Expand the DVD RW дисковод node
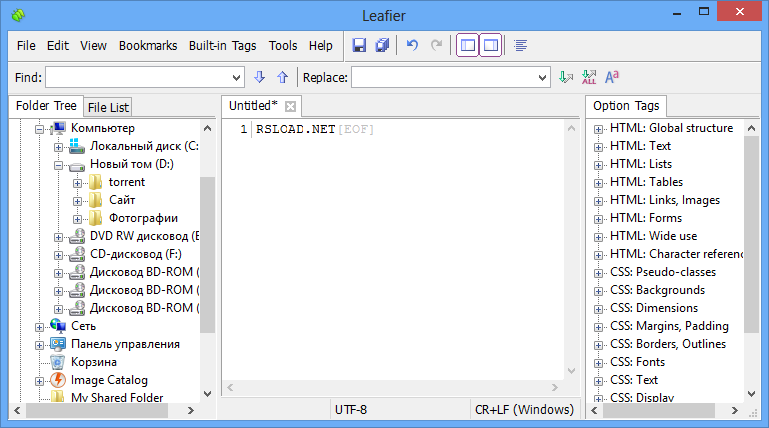 [58, 237]
